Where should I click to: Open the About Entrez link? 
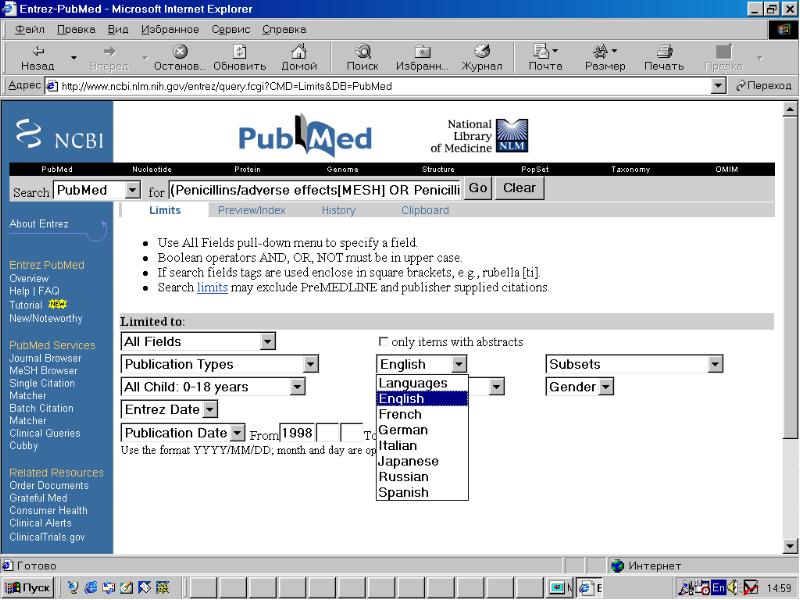point(38,224)
